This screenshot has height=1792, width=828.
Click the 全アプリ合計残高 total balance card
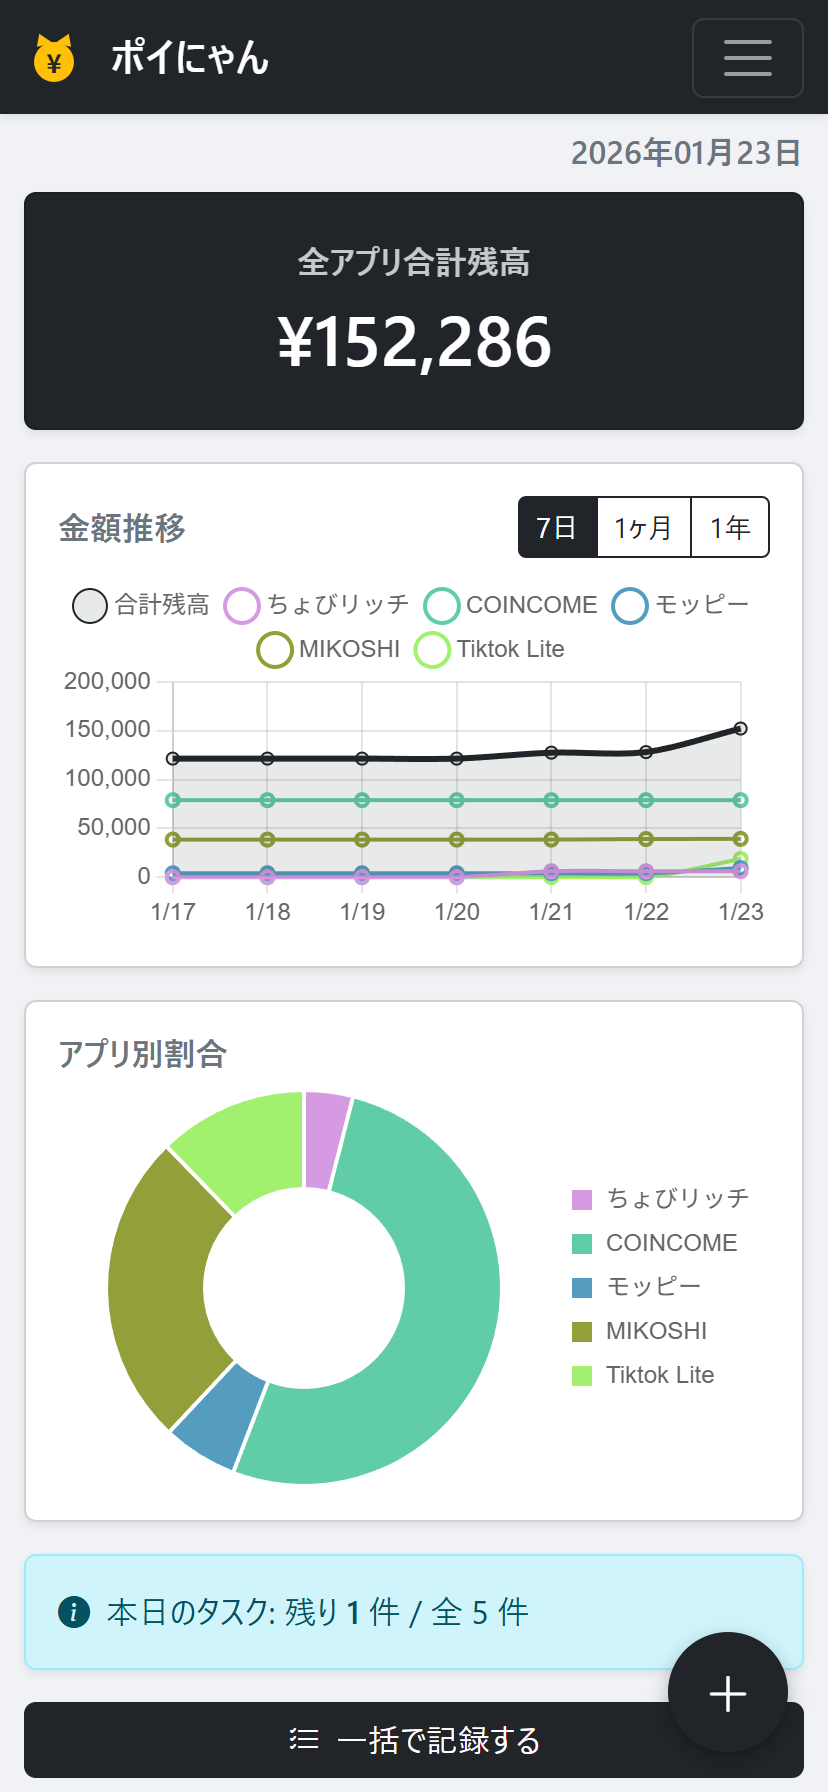pyautogui.click(x=414, y=311)
